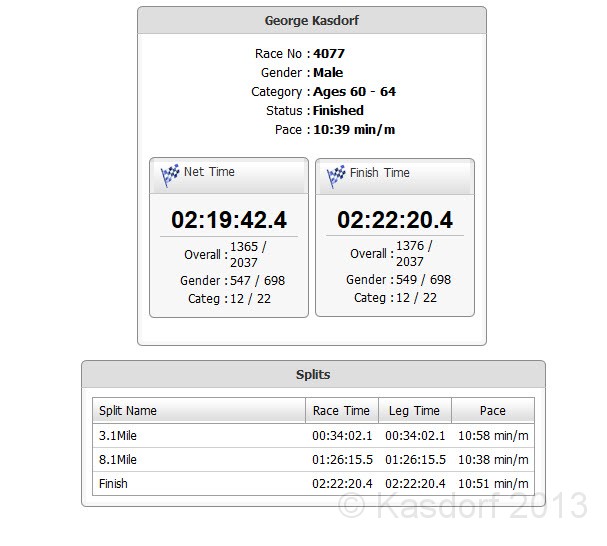607x546 pixels.
Task: Click the 10:39 min/m pace value
Action: 354,130
